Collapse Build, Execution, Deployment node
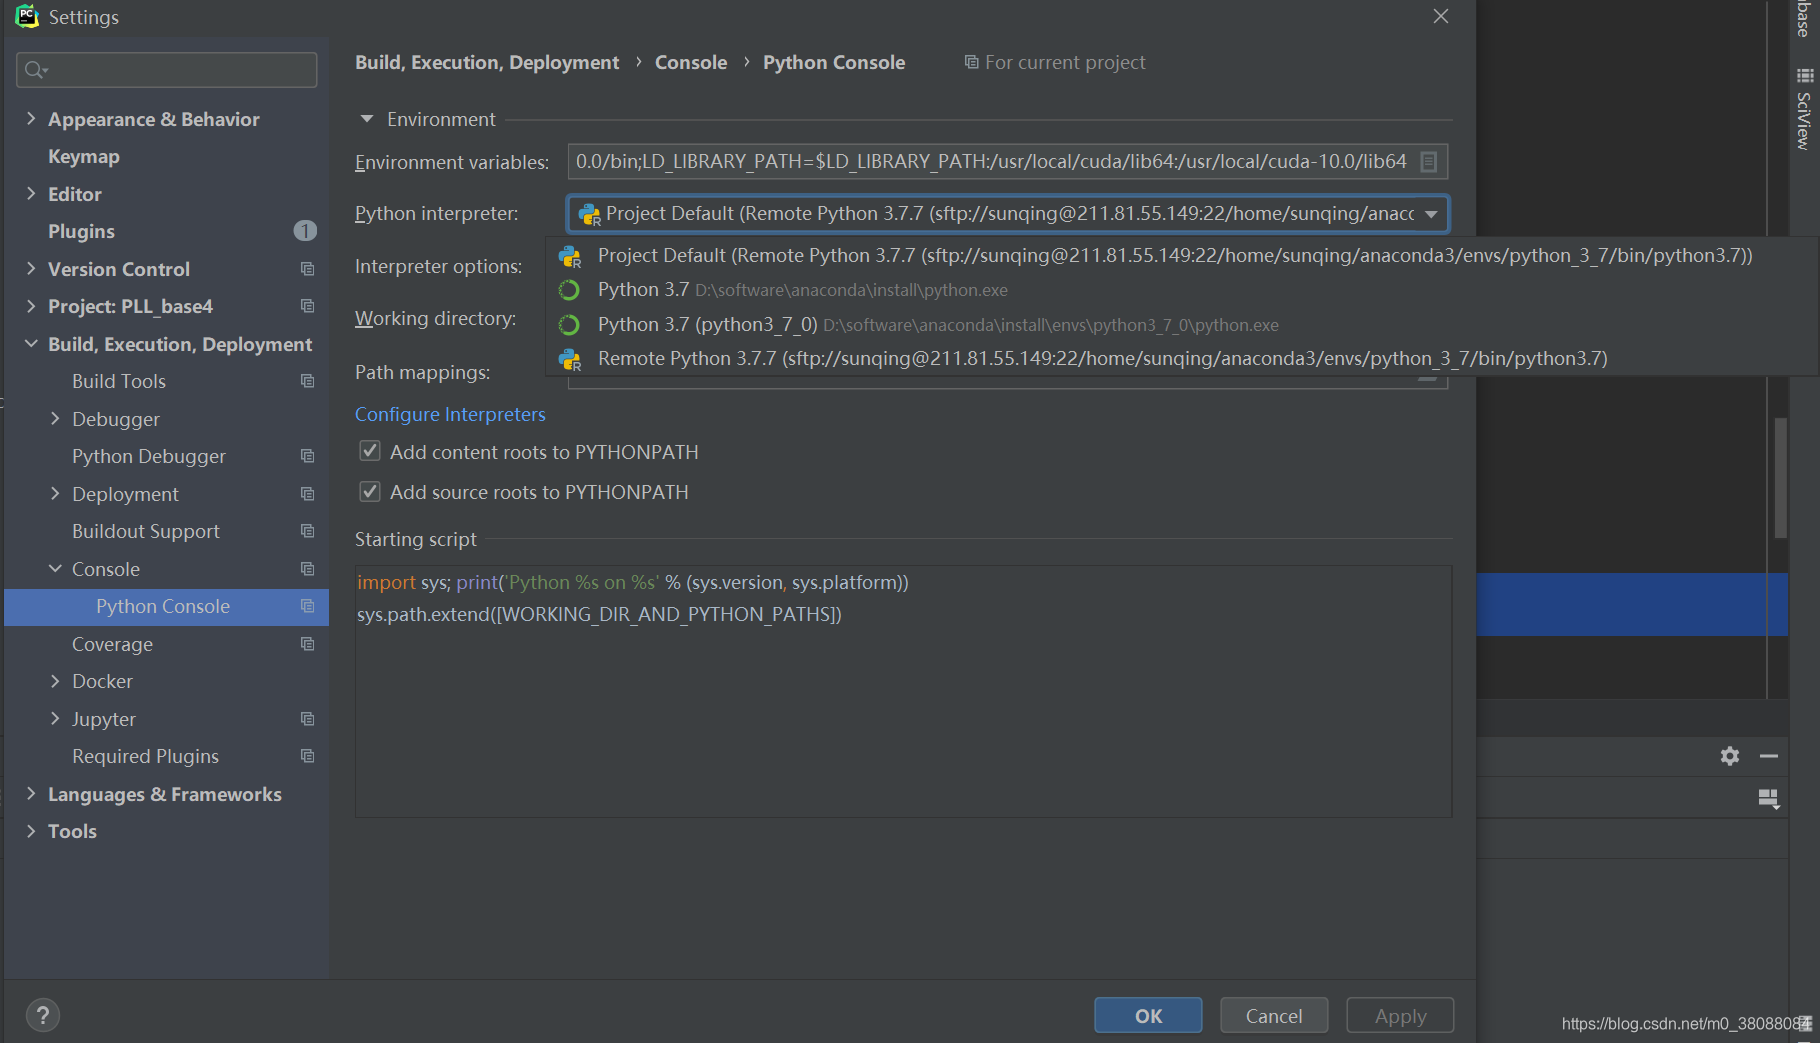Image resolution: width=1820 pixels, height=1043 pixels. pos(31,343)
